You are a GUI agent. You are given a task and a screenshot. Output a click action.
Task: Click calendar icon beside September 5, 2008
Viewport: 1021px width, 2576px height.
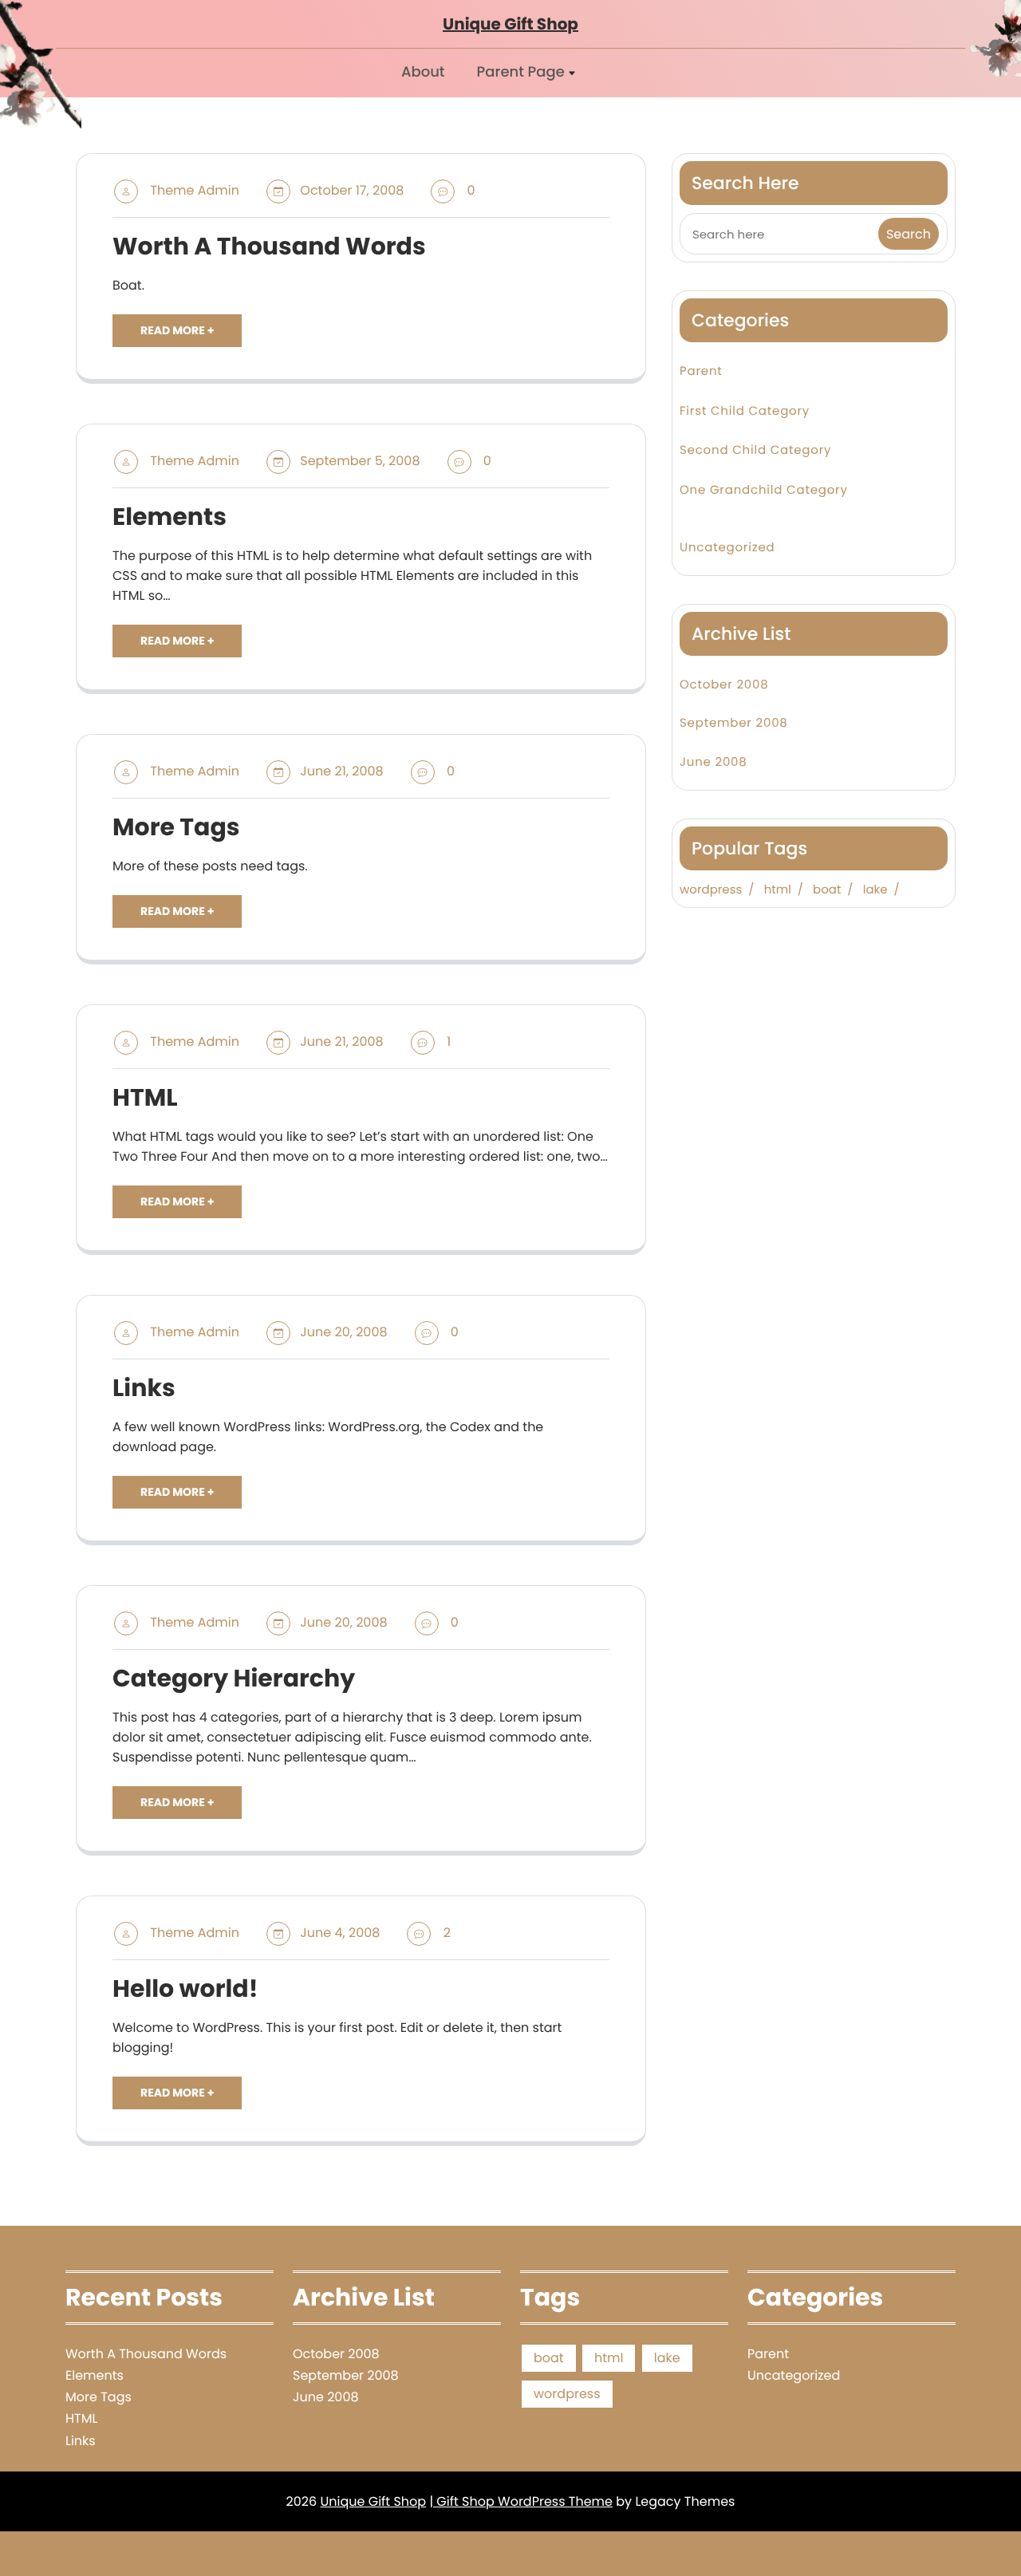[x=278, y=462]
